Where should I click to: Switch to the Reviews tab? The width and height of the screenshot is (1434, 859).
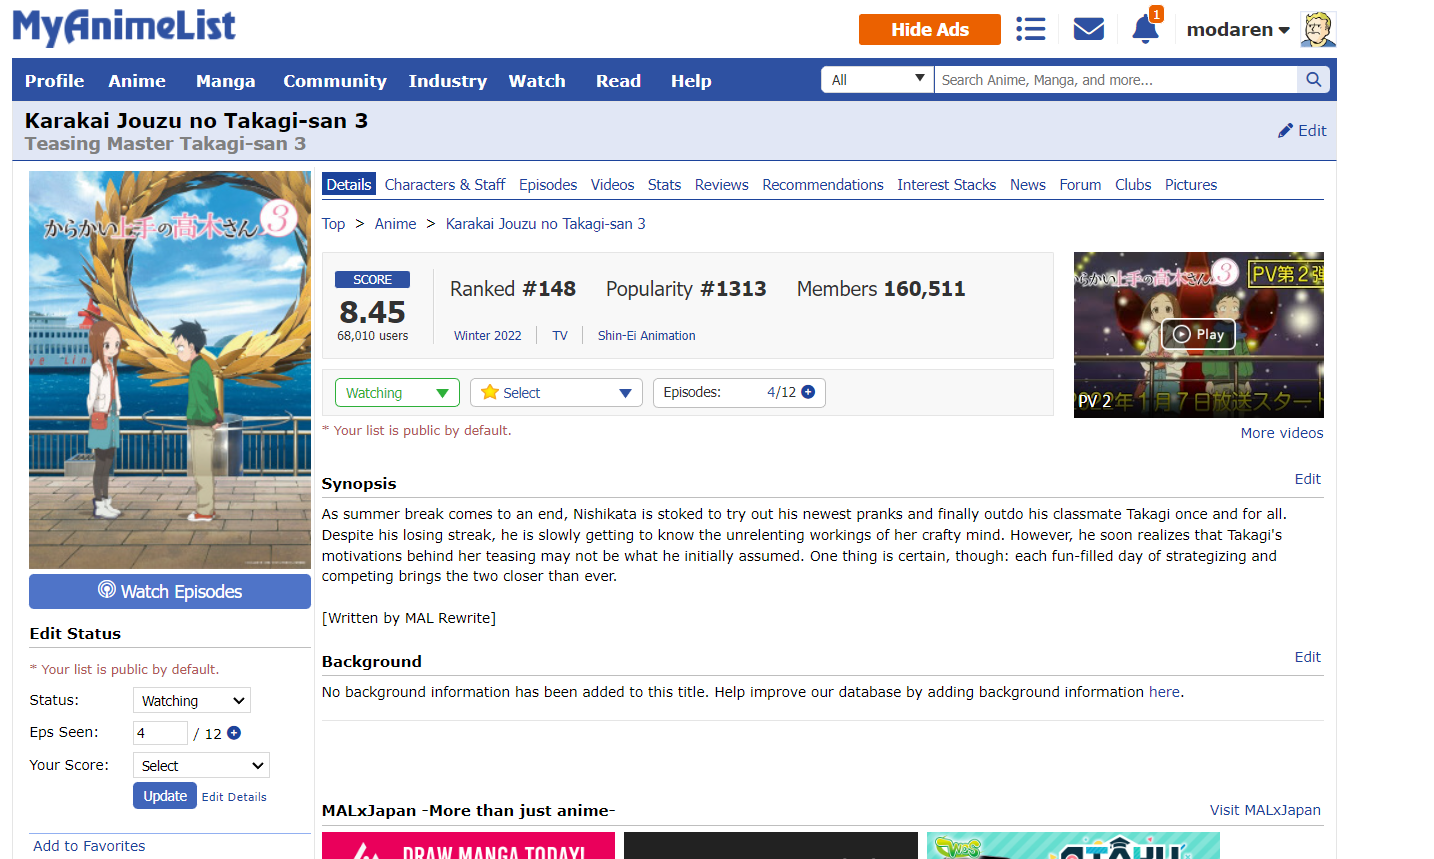click(721, 184)
